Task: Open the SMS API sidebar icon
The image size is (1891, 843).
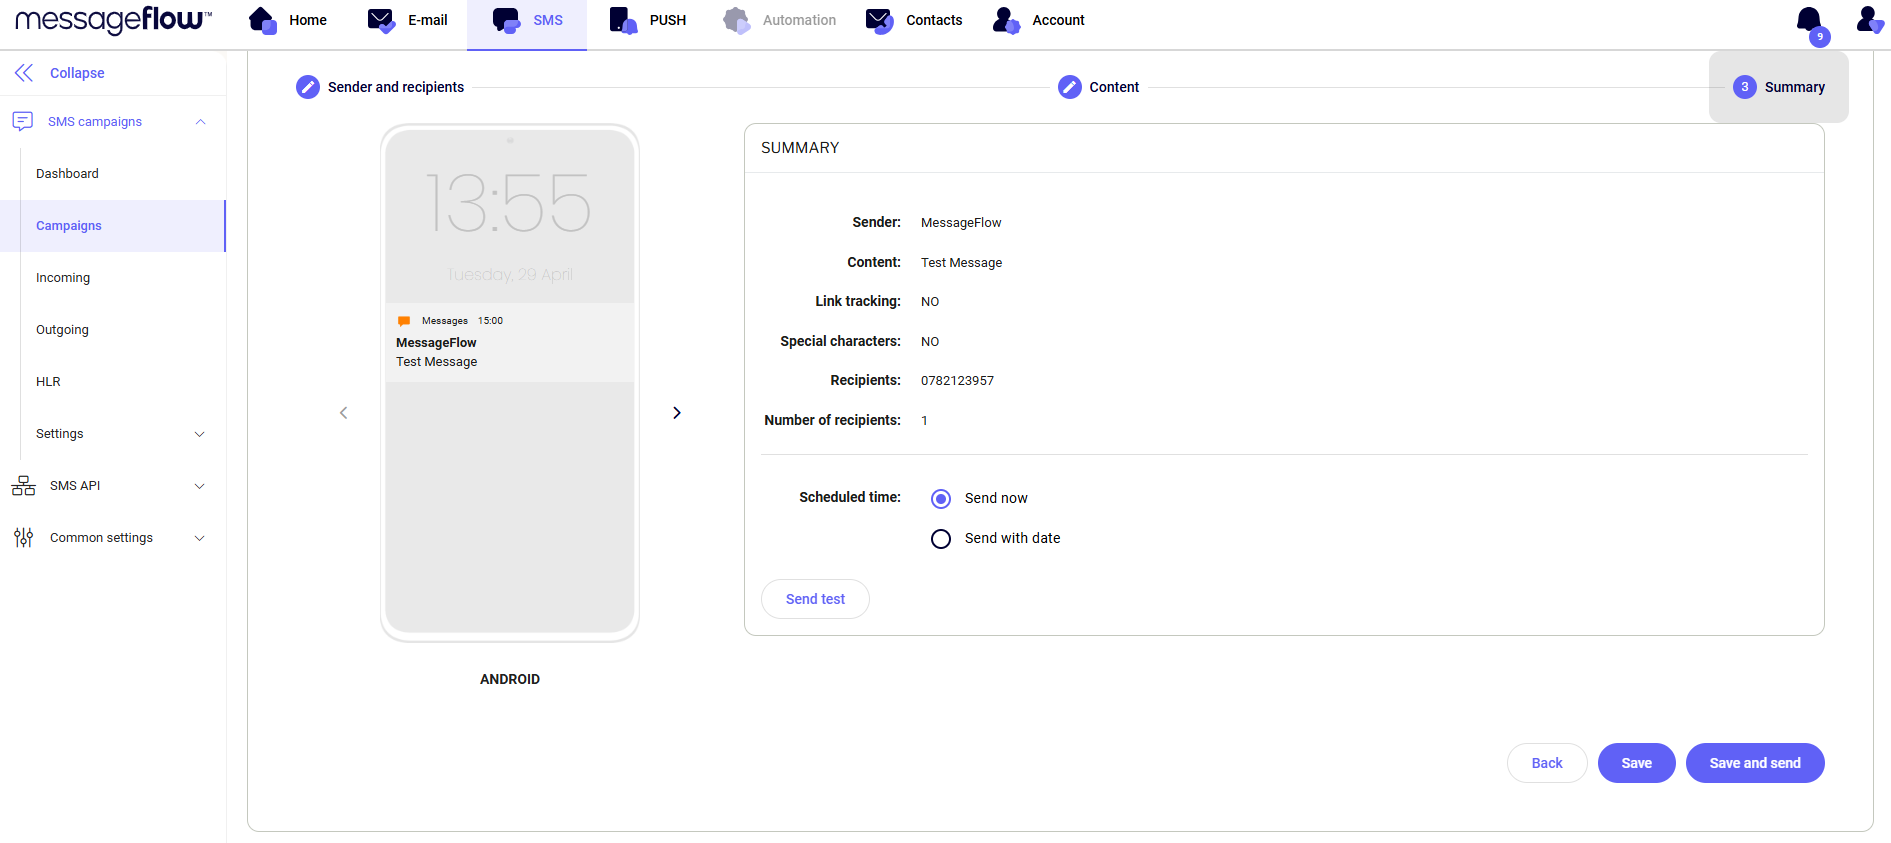Action: [x=24, y=486]
